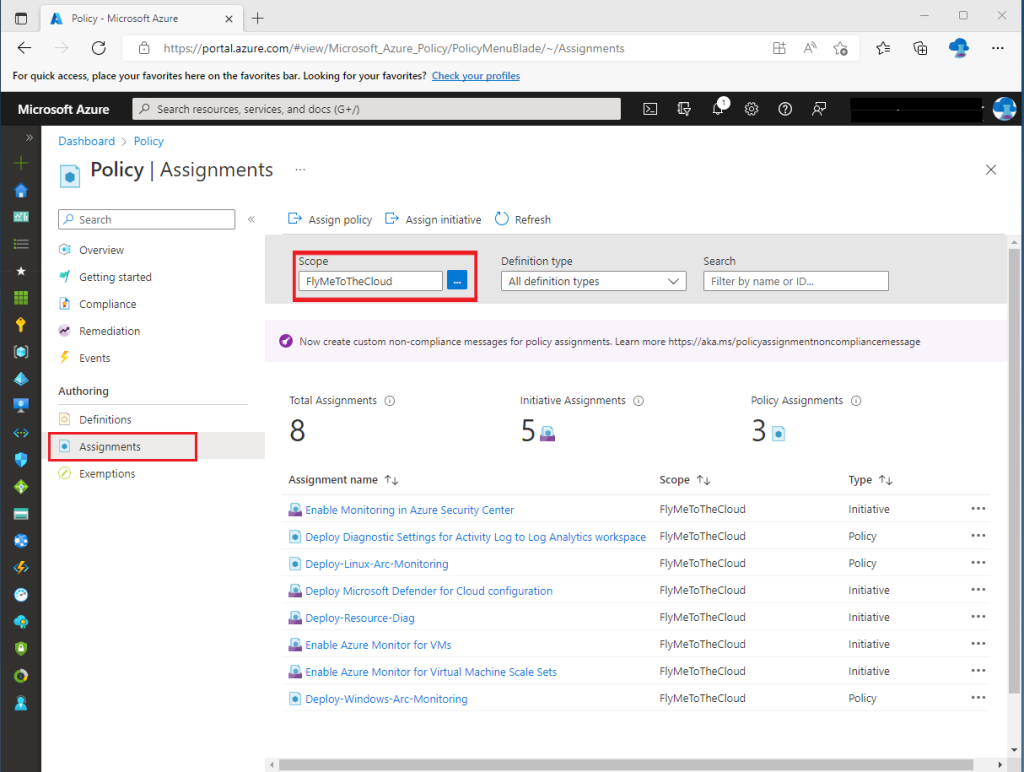Image resolution: width=1024 pixels, height=772 pixels.
Task: Click the Filter by name or ID field
Action: click(x=795, y=281)
